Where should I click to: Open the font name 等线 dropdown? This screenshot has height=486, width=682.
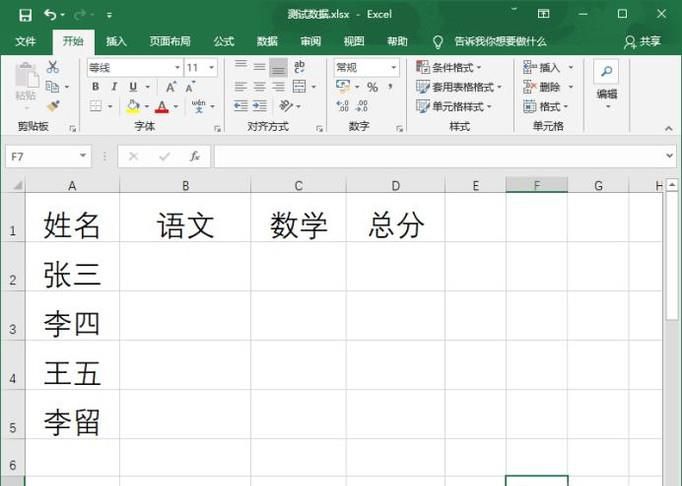click(177, 67)
